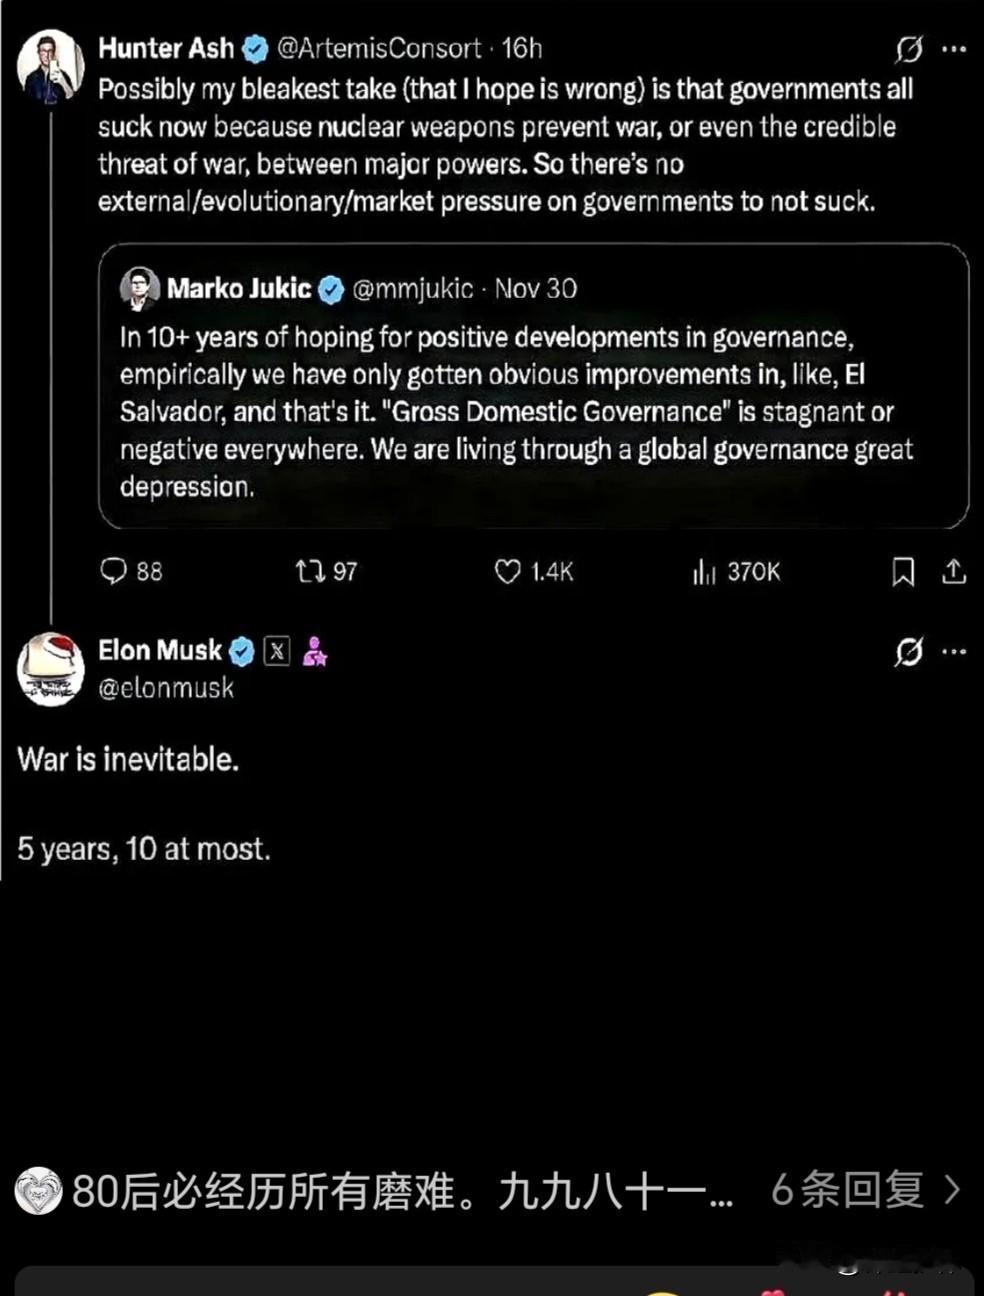Click the commenter's heart avatar at bottom
The height and width of the screenshot is (1296, 984).
[38, 1190]
